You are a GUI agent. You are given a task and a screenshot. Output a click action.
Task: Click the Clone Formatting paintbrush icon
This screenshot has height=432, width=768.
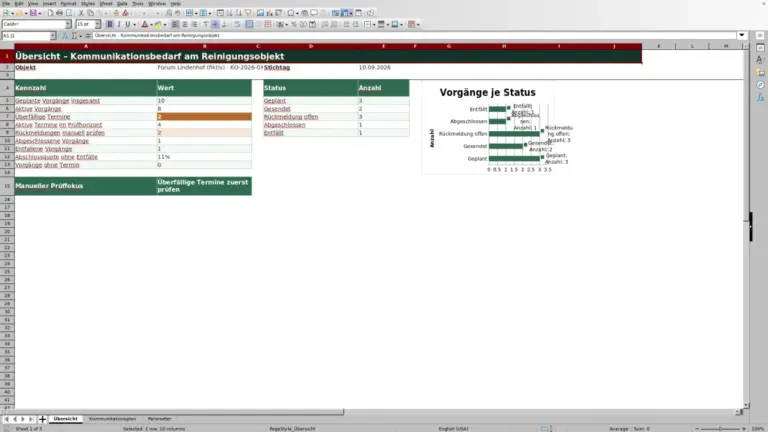click(x=116, y=13)
